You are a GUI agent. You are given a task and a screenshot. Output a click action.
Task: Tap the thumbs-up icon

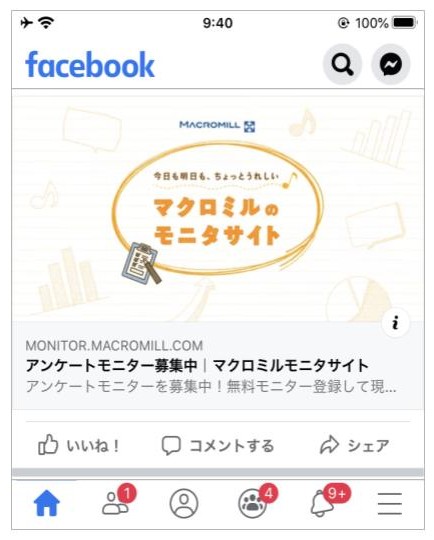(x=48, y=445)
